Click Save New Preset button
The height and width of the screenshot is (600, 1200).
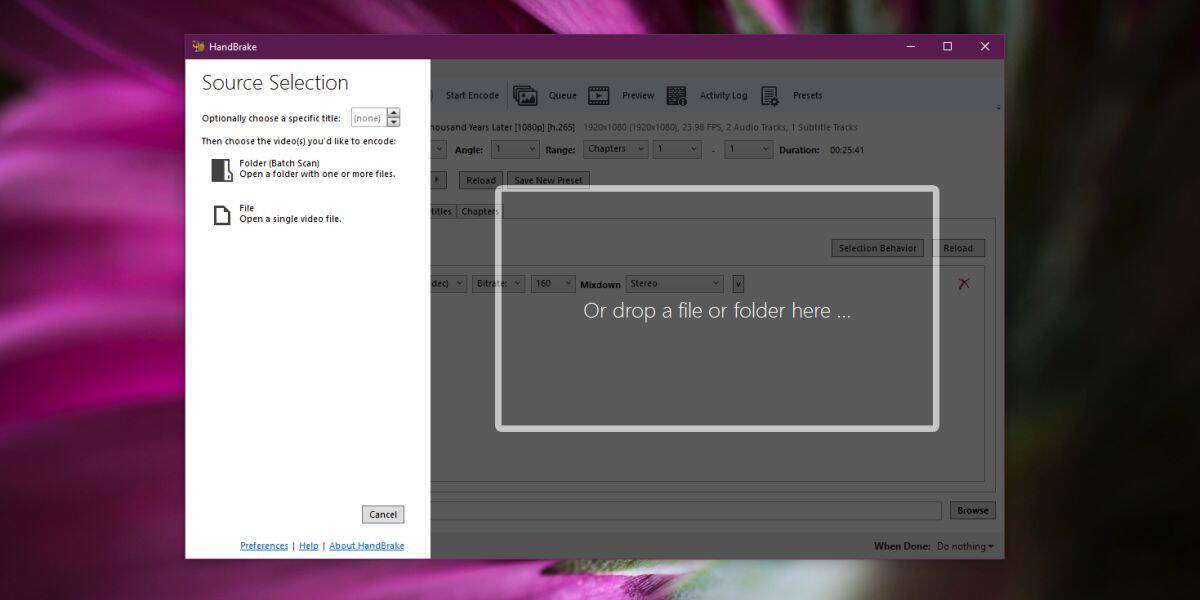[548, 180]
